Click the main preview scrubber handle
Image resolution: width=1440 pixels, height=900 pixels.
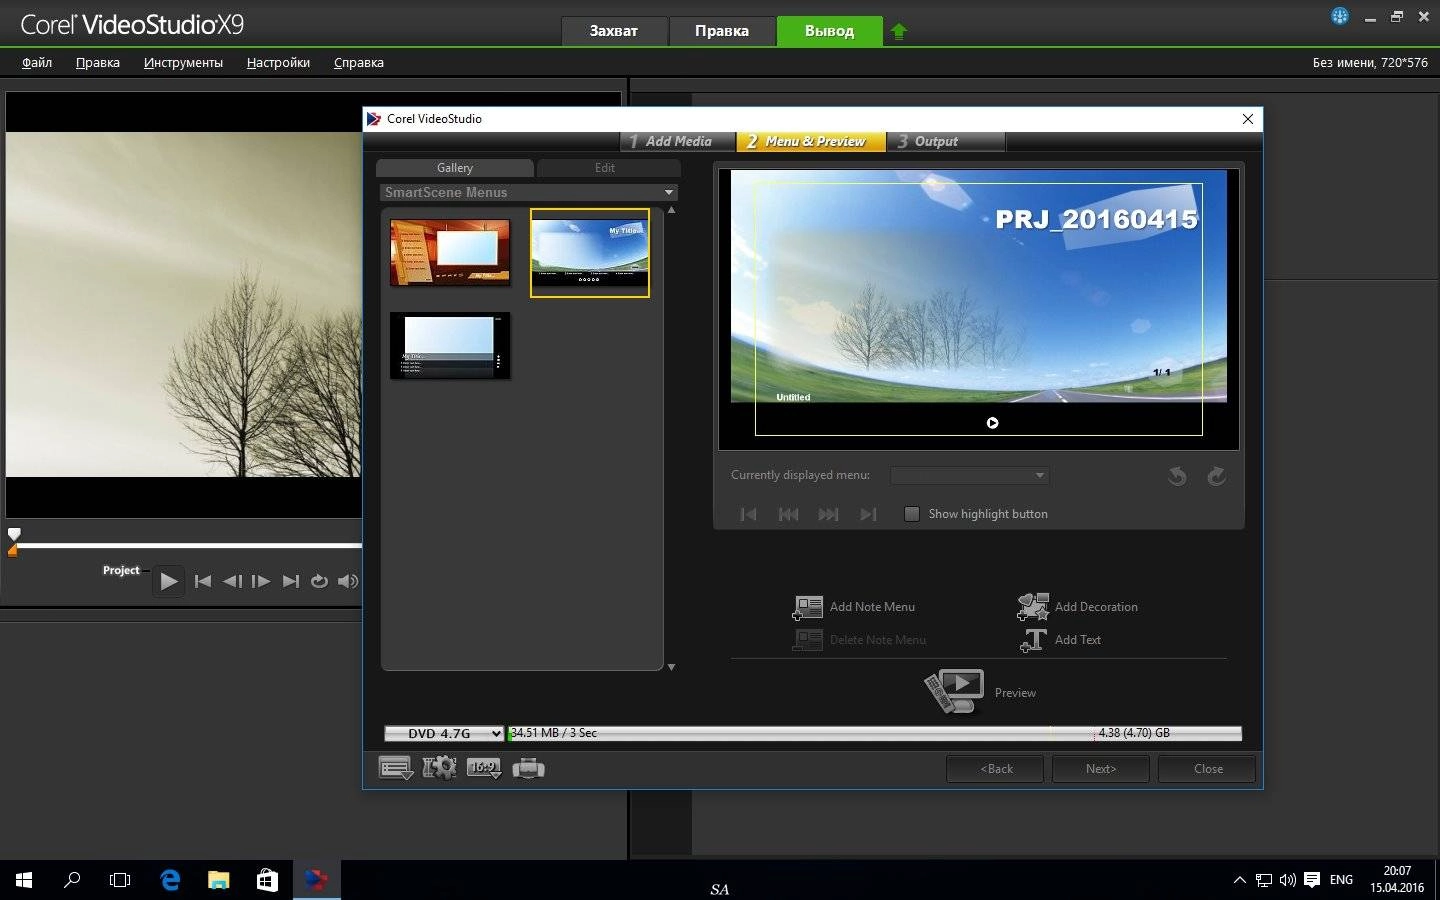14,534
